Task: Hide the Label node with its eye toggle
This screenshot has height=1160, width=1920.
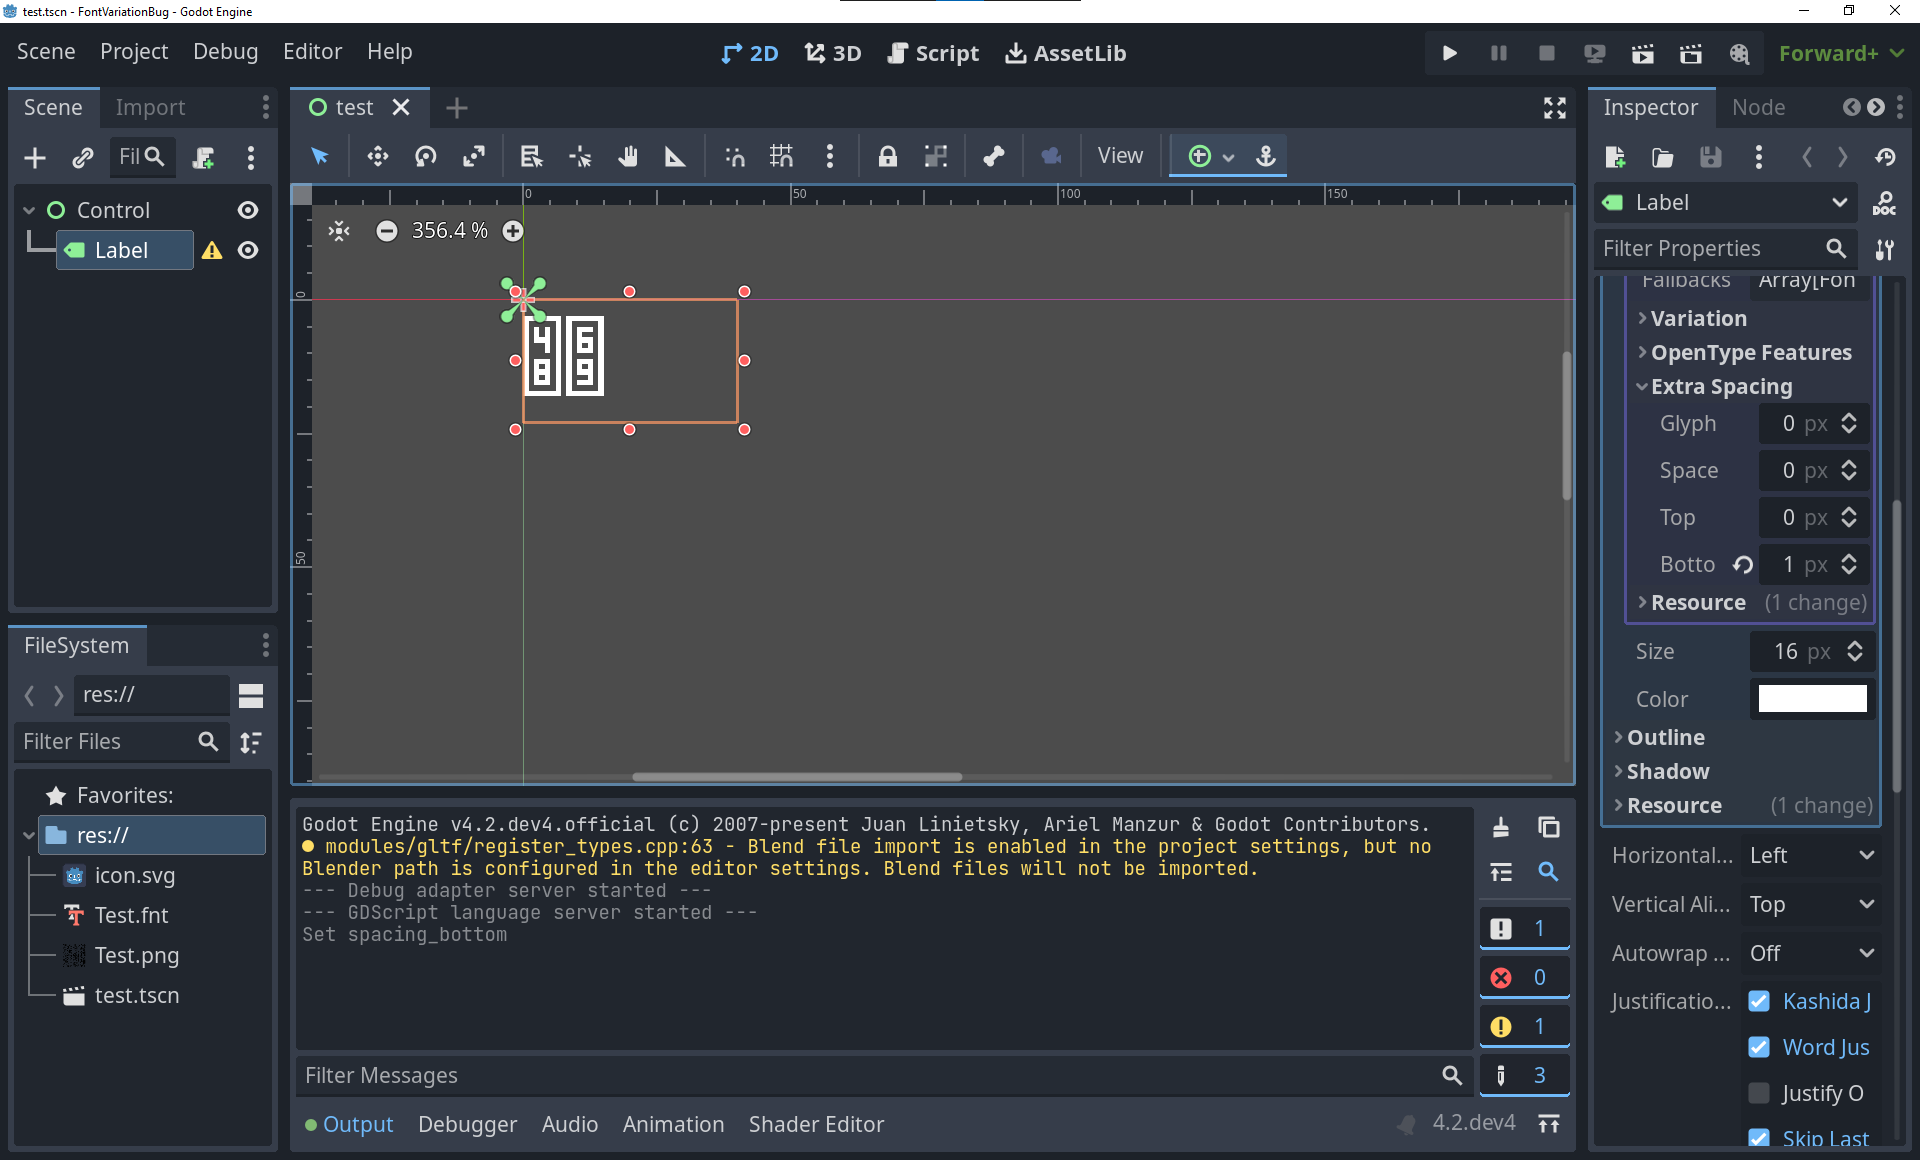Action: click(247, 250)
